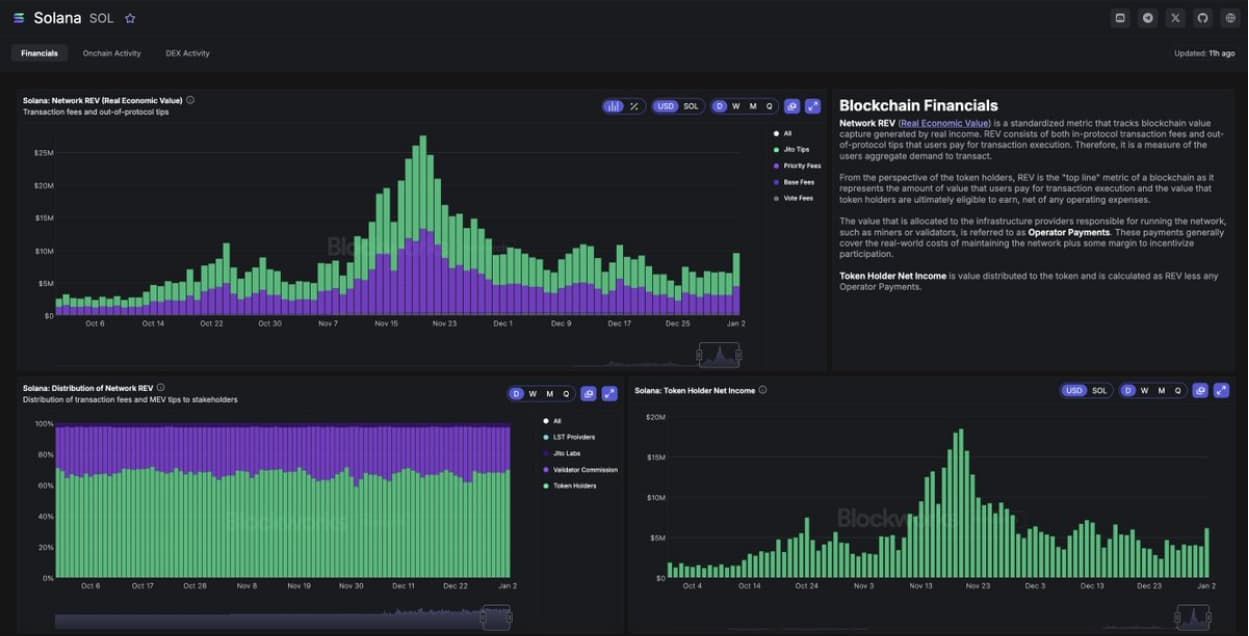Screen dimensions: 1249x636
Task: Open the website globe icon
Action: click(1231, 18)
